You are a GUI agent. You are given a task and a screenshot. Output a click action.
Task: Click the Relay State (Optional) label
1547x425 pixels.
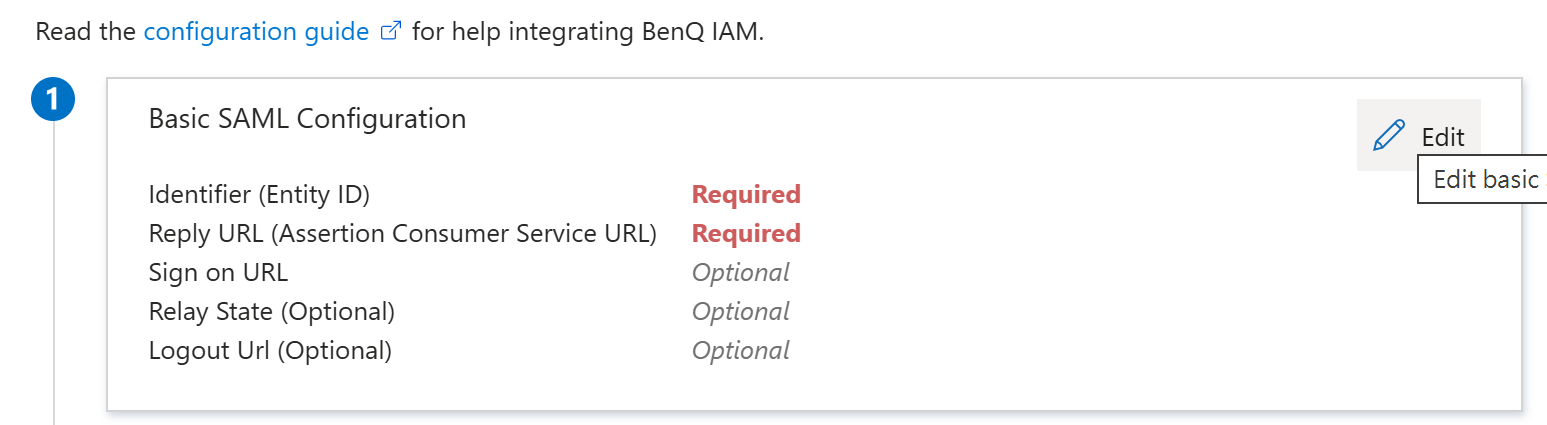coord(271,312)
